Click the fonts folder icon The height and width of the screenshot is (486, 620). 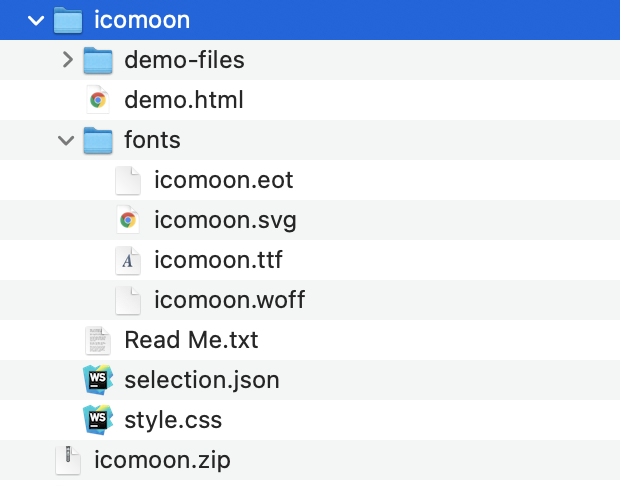tap(97, 140)
